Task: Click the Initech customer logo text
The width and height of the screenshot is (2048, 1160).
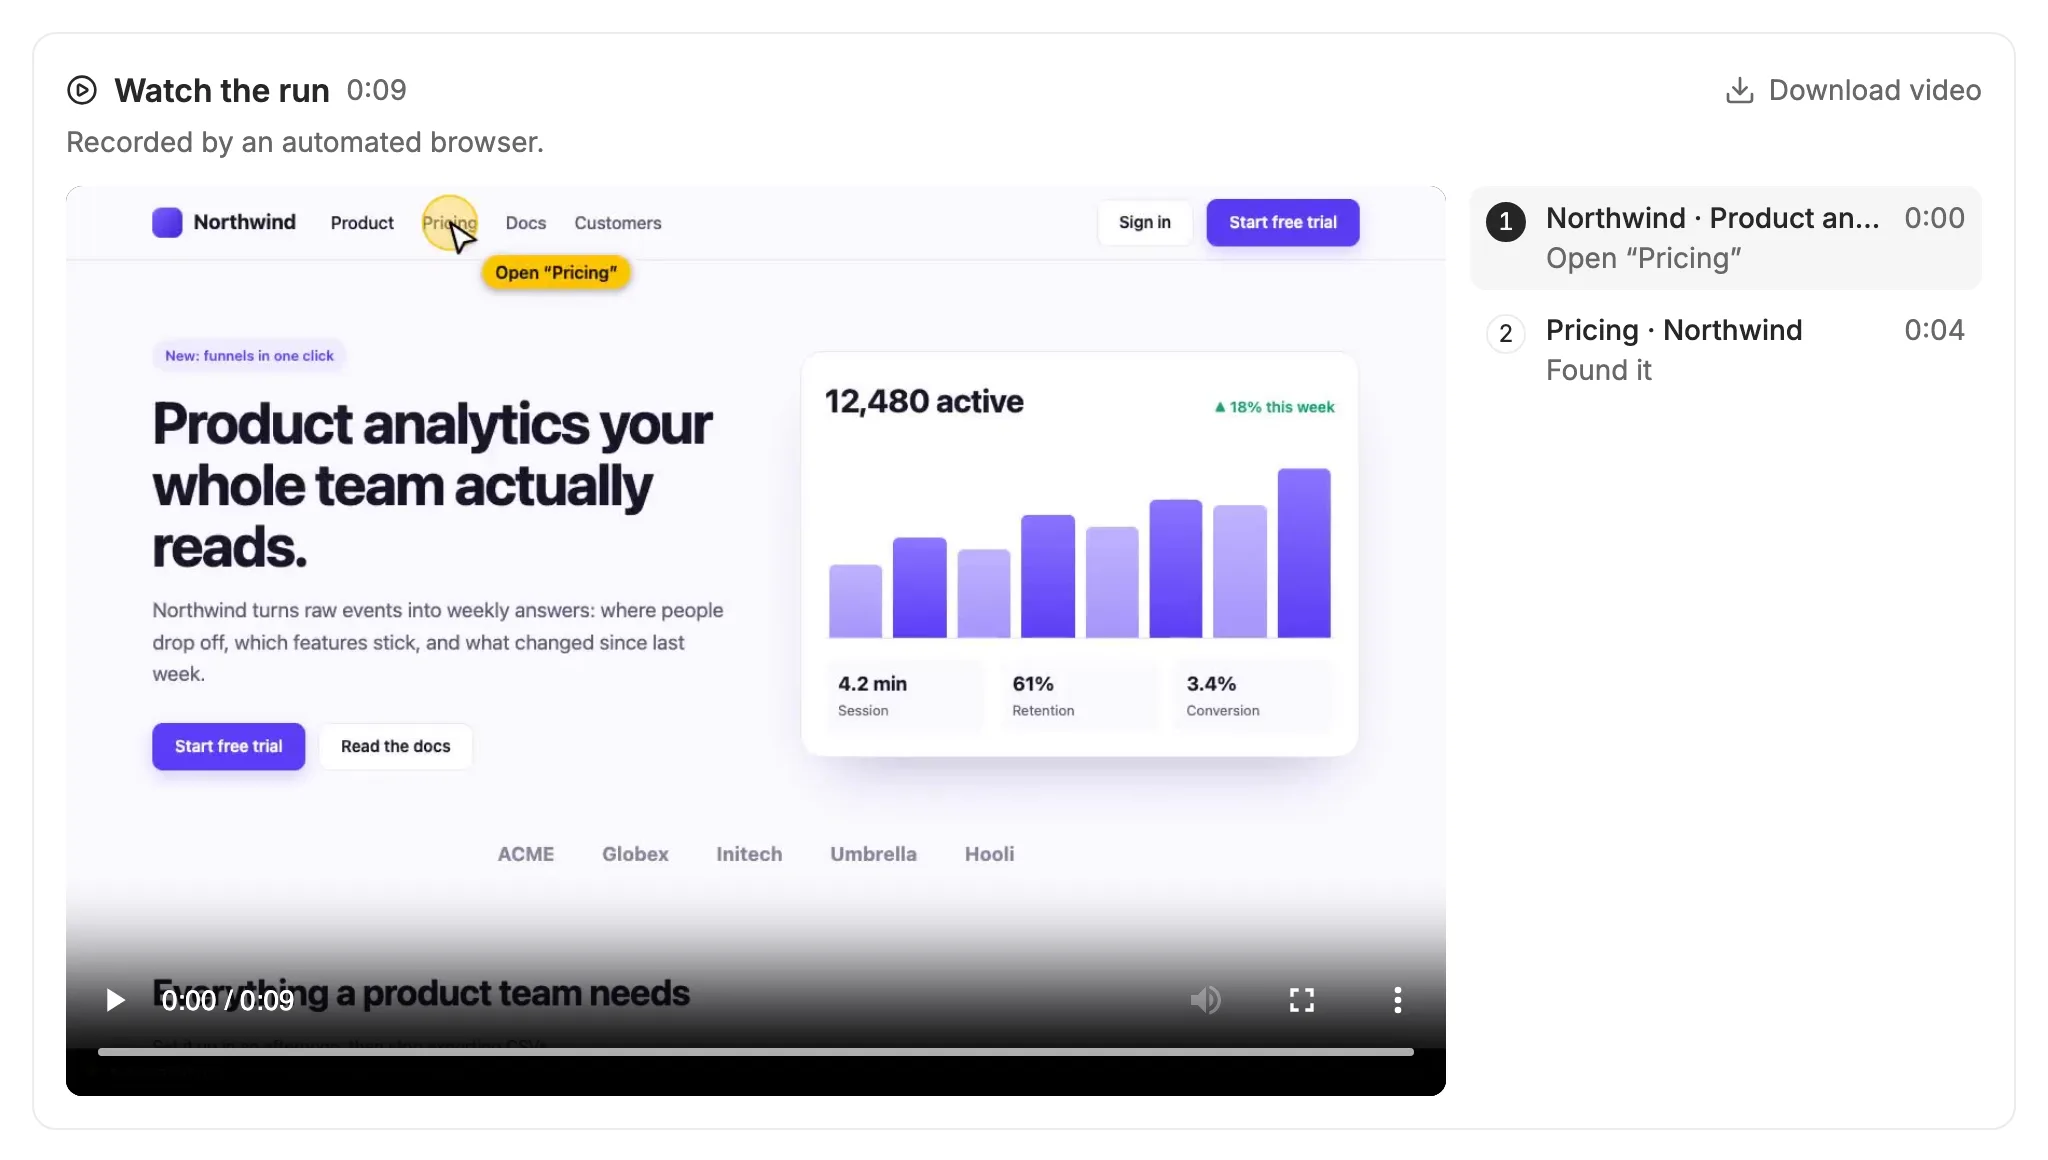Action: pos(749,854)
